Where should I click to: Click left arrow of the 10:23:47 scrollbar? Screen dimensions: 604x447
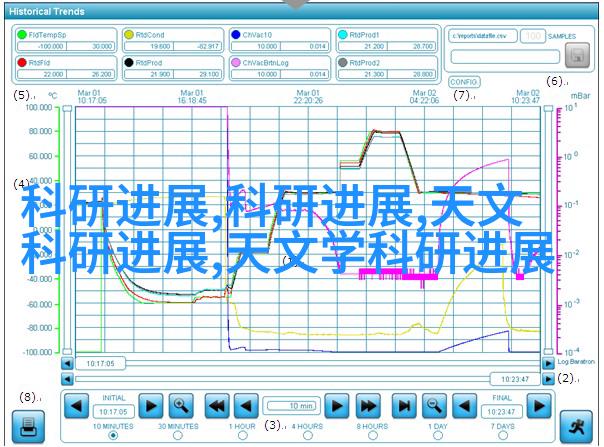(67, 379)
